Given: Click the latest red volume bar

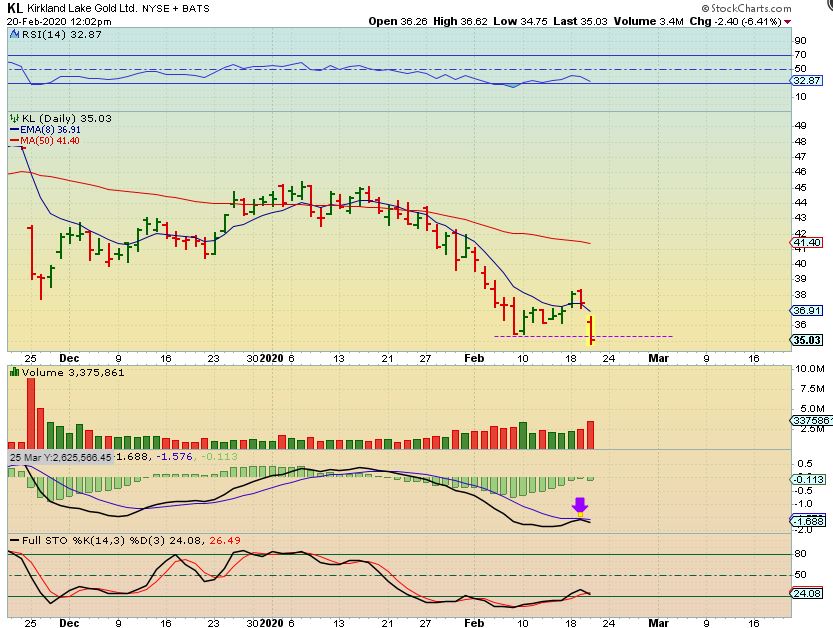Looking at the screenshot, I should pos(590,435).
